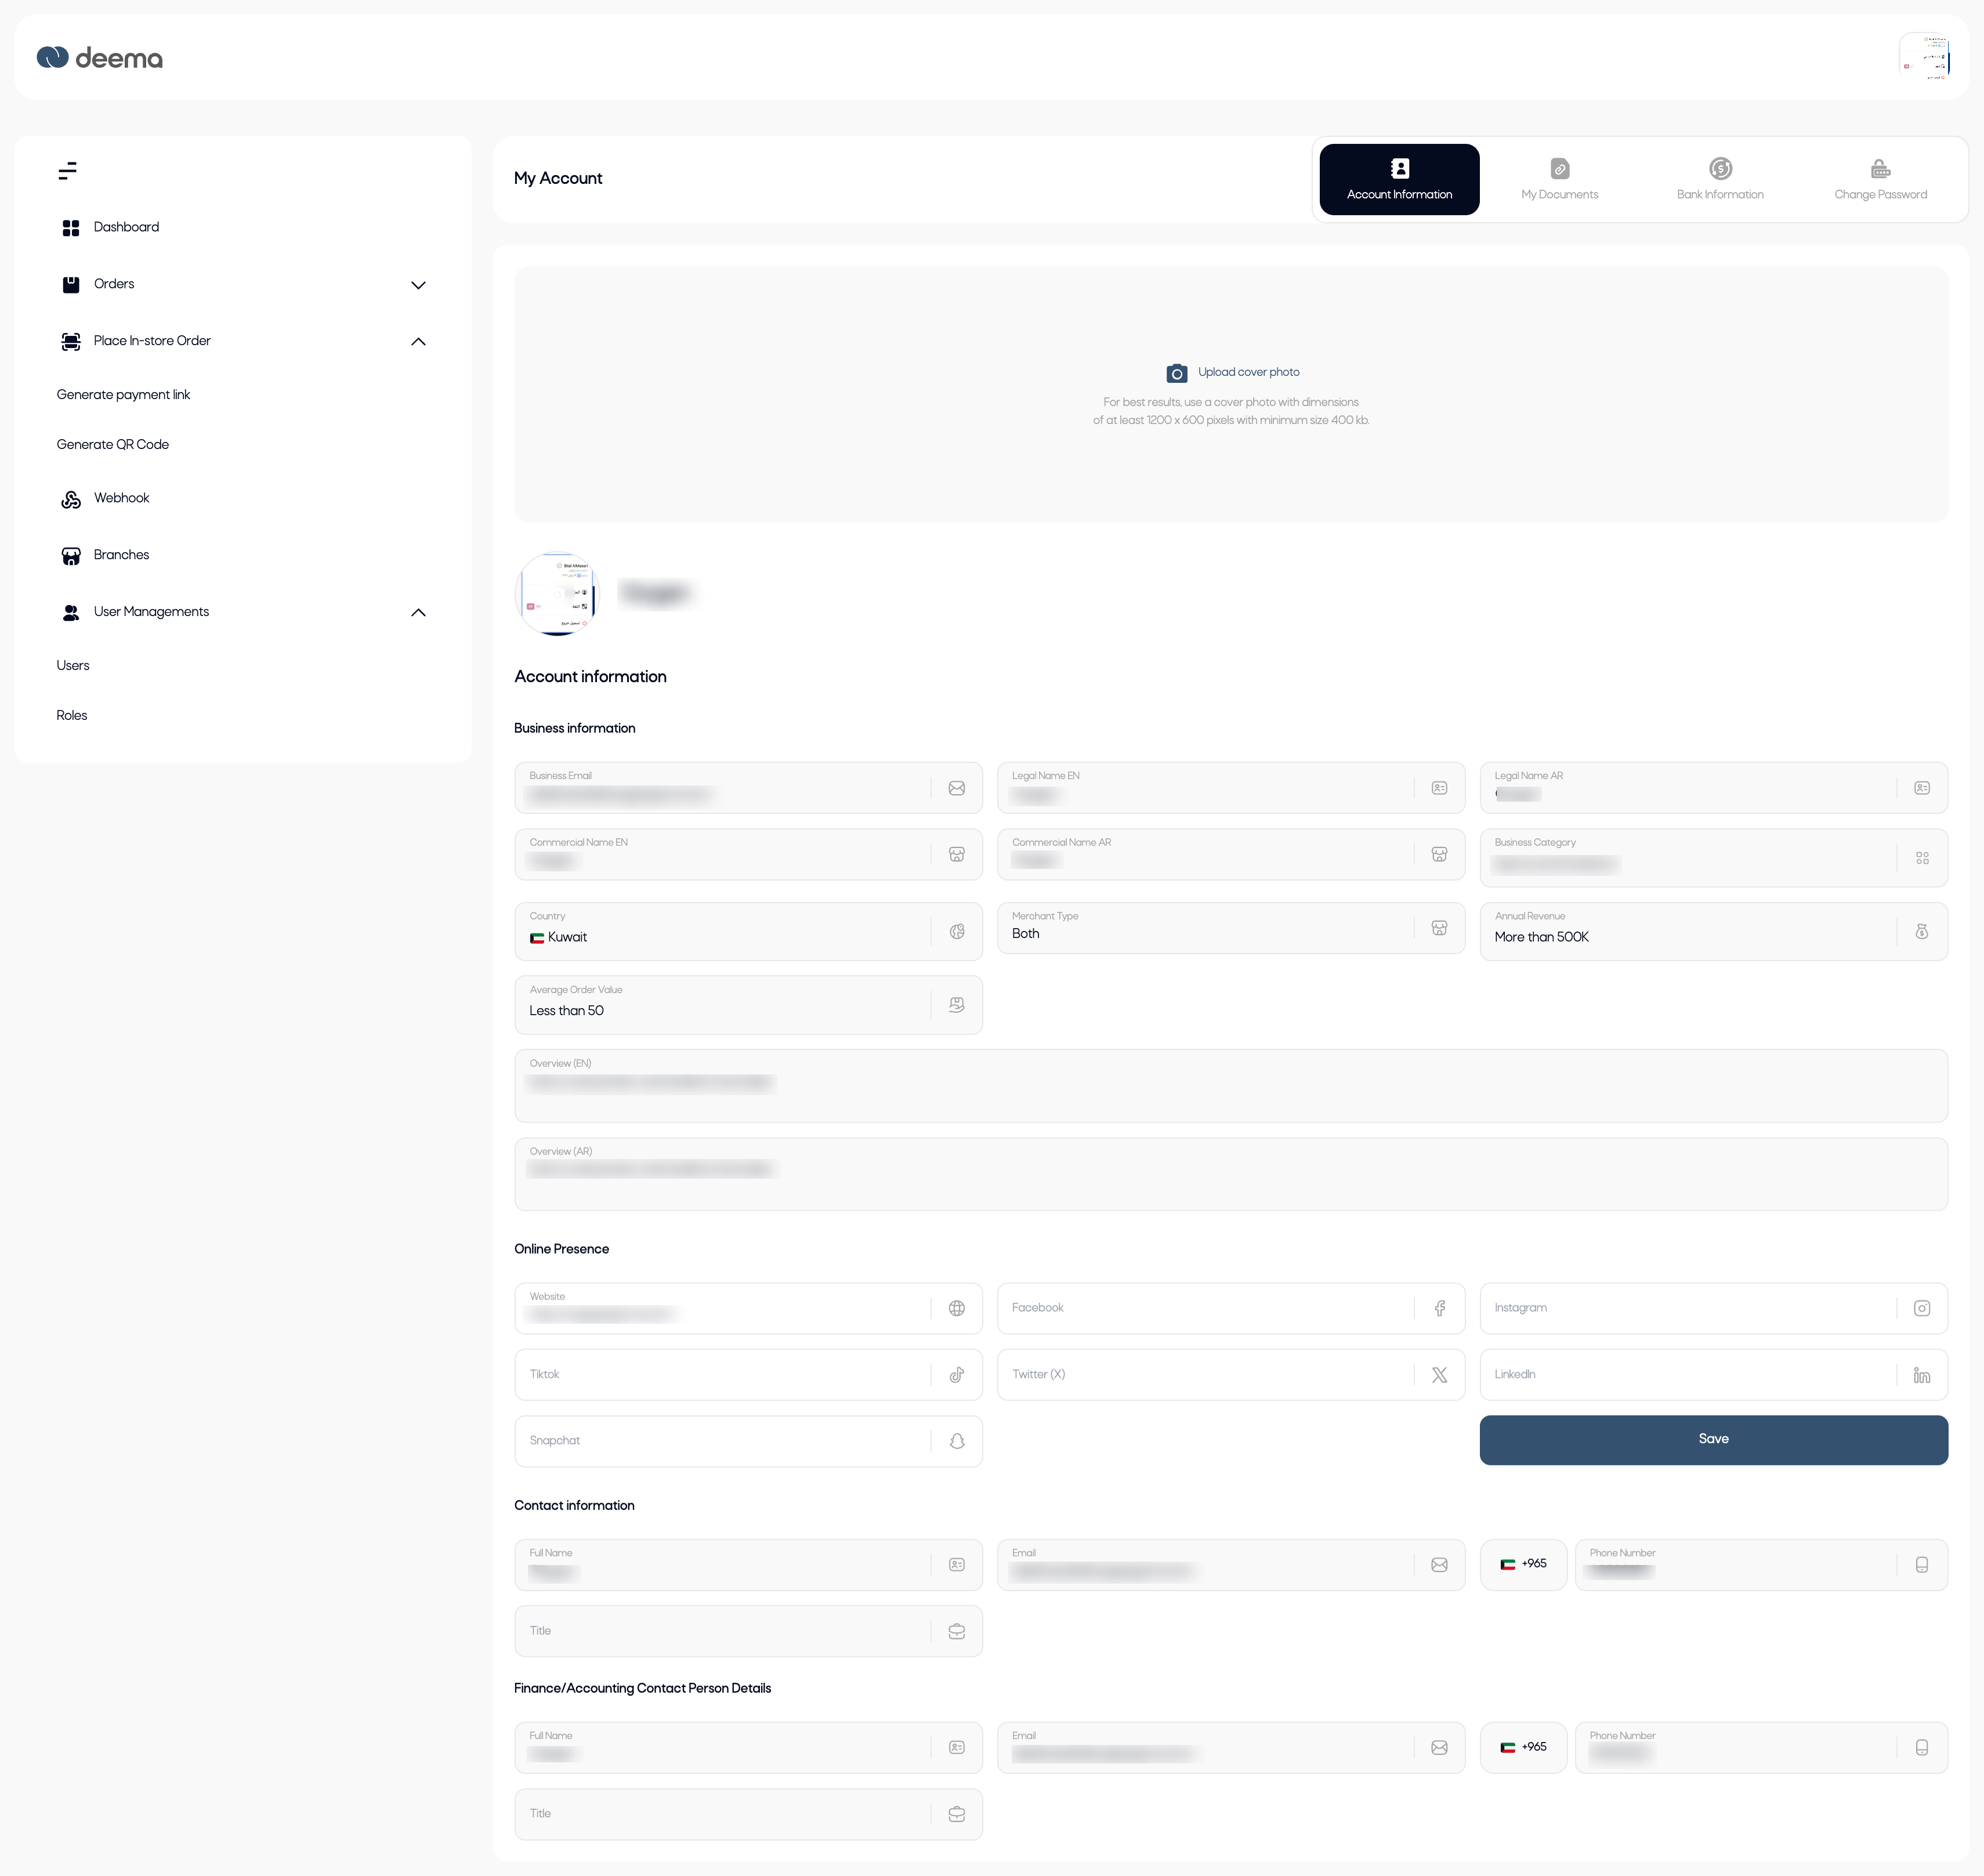Click the globe icon in Website field
The height and width of the screenshot is (1876, 1984).
(x=956, y=1308)
